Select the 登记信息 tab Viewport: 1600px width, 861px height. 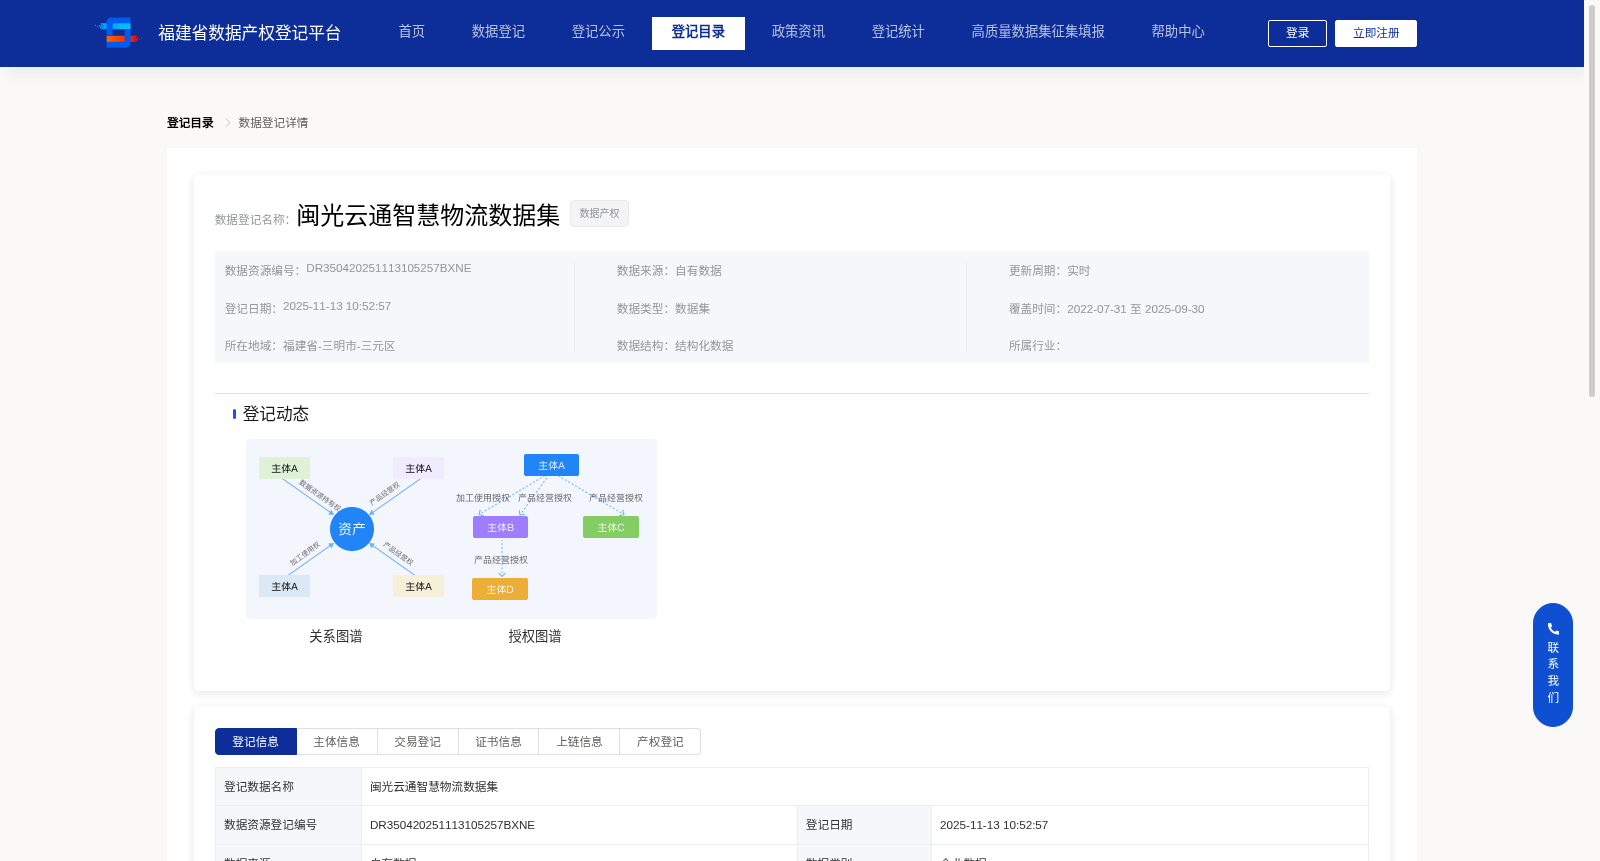click(x=256, y=742)
